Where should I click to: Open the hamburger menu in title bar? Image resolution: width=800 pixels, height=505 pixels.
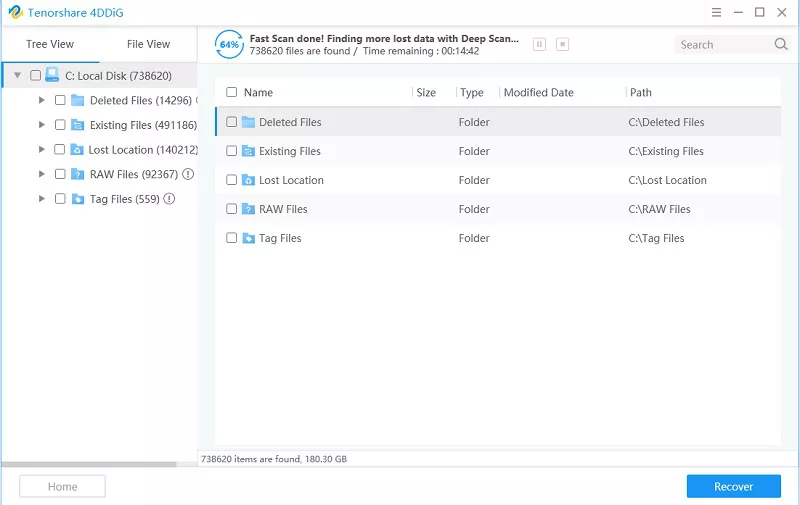click(716, 12)
